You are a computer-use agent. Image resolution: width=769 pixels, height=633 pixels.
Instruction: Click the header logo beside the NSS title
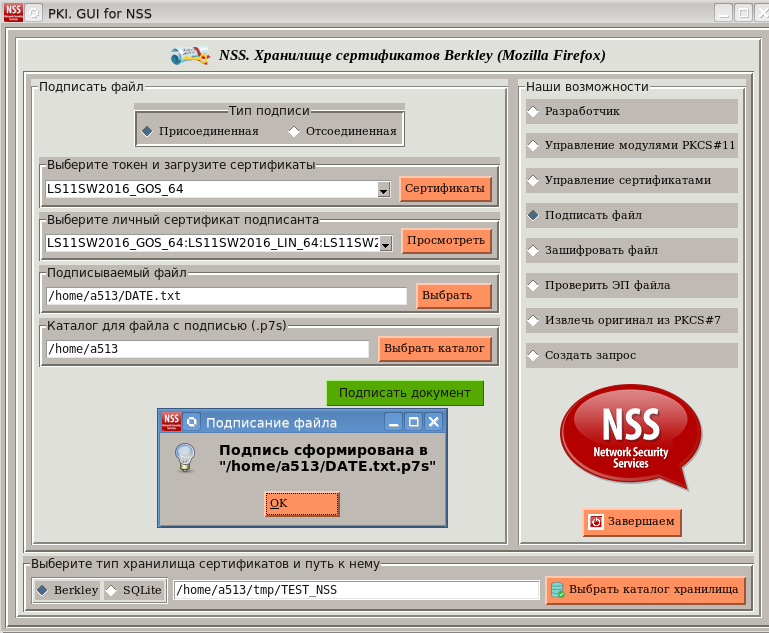[190, 56]
